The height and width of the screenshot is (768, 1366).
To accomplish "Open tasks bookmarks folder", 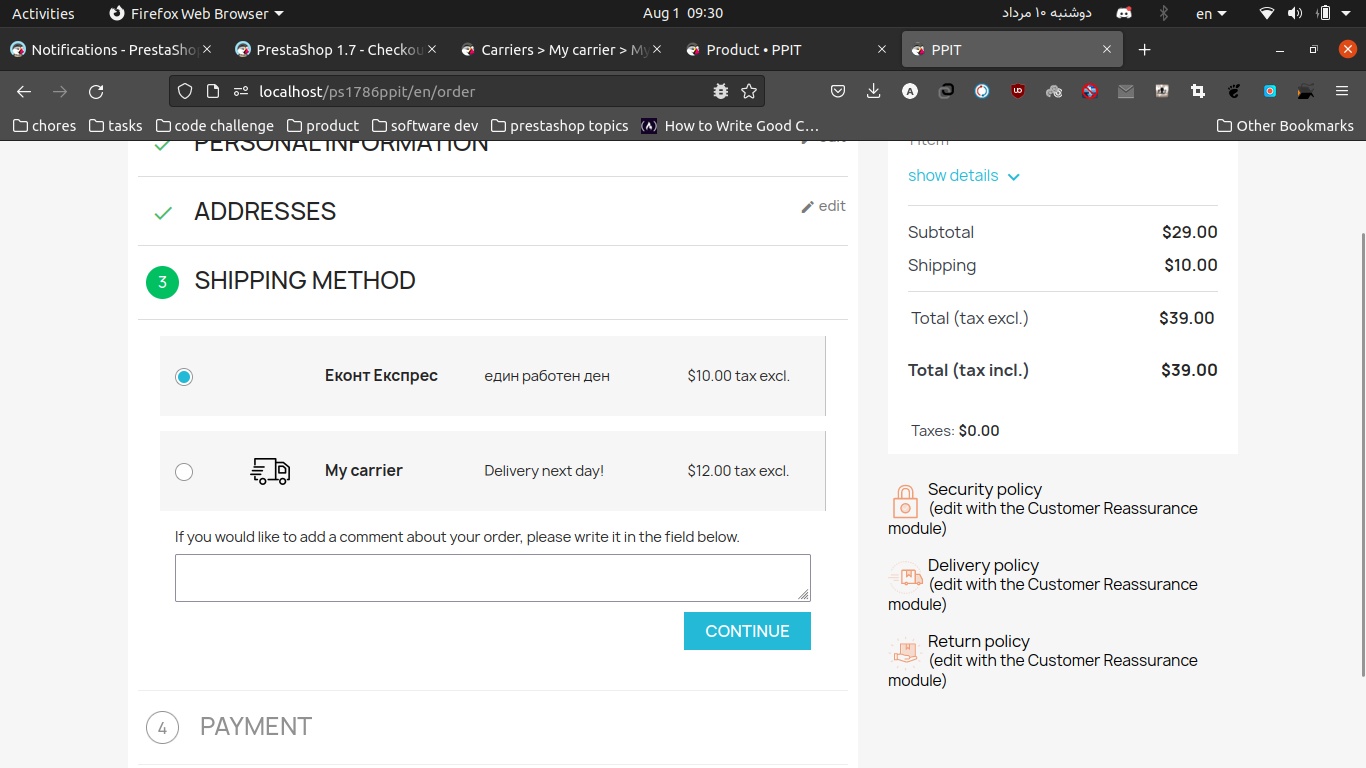I will (116, 126).
